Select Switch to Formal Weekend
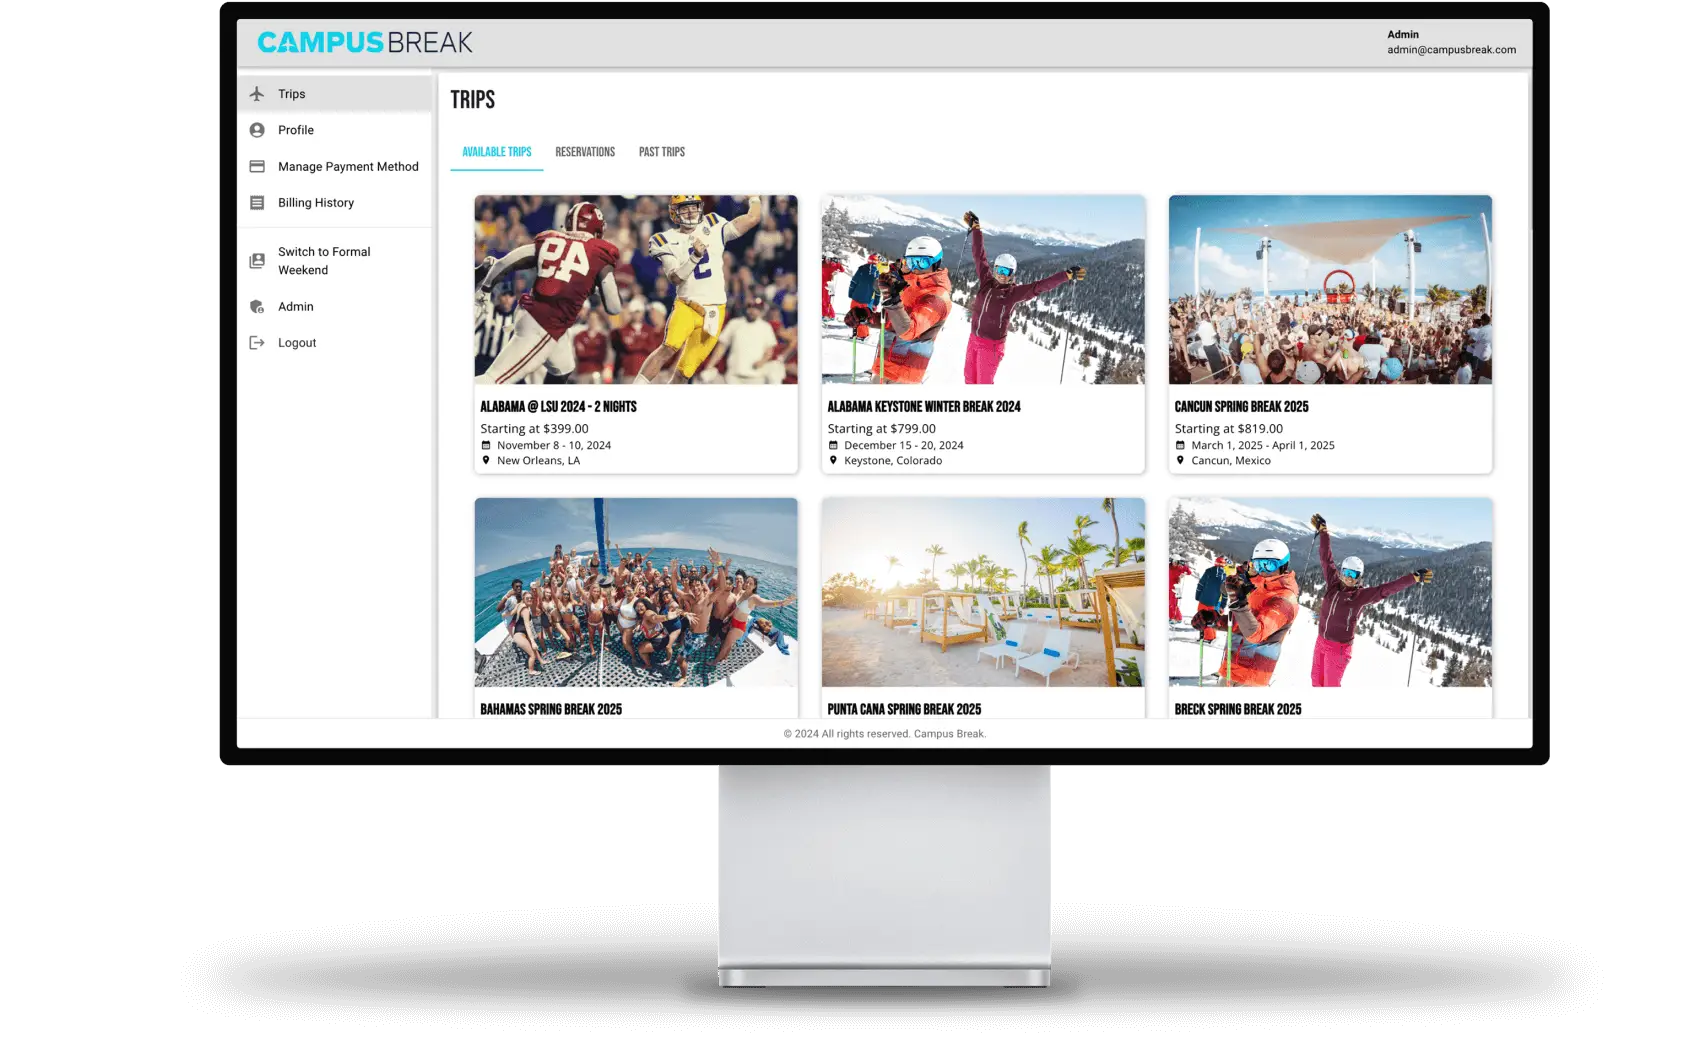Screen dimensions: 1691x1038 pos(335,261)
